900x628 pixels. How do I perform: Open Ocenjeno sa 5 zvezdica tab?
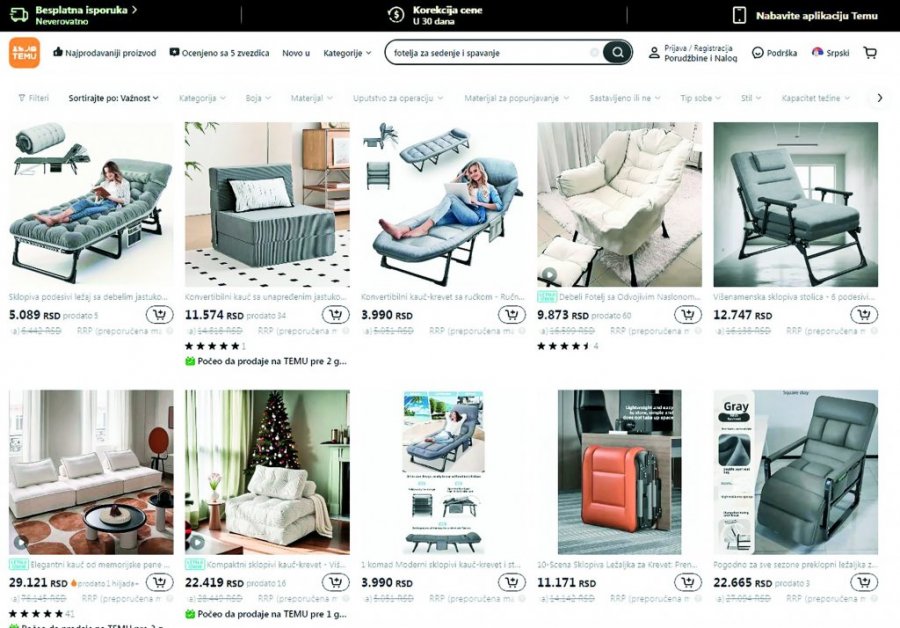pos(219,53)
